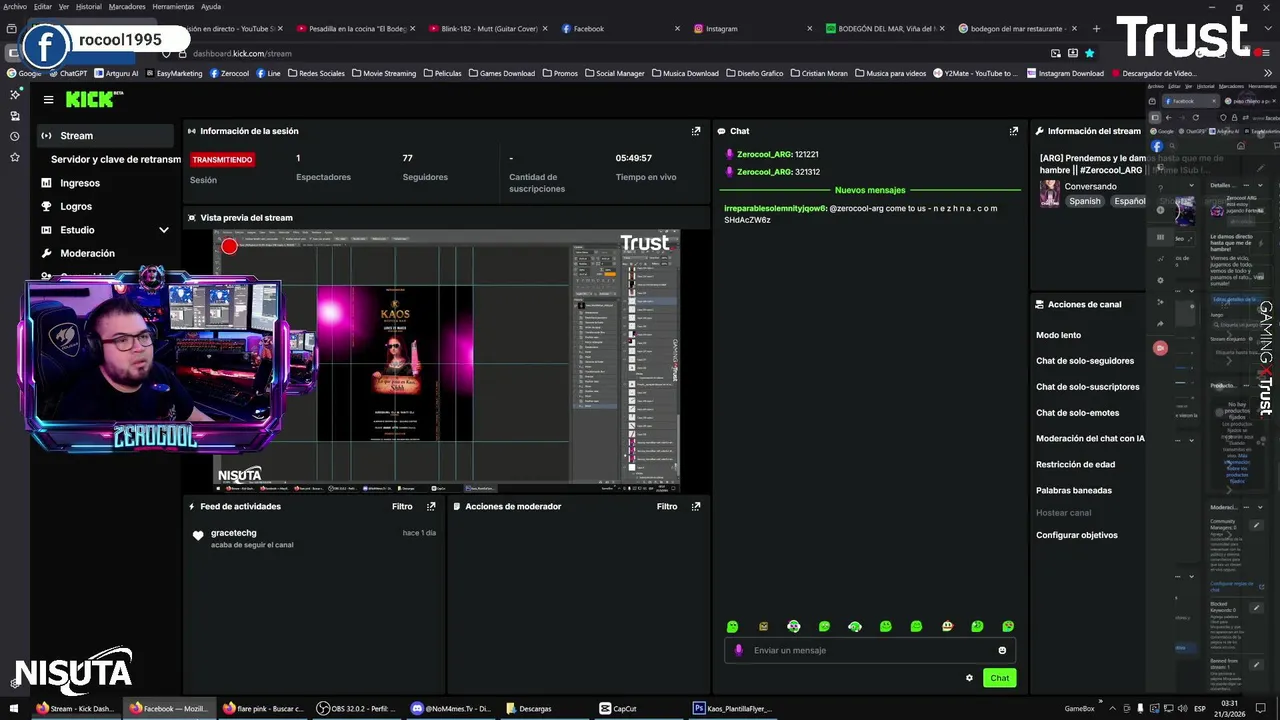Click the KICK logo

click(93, 99)
